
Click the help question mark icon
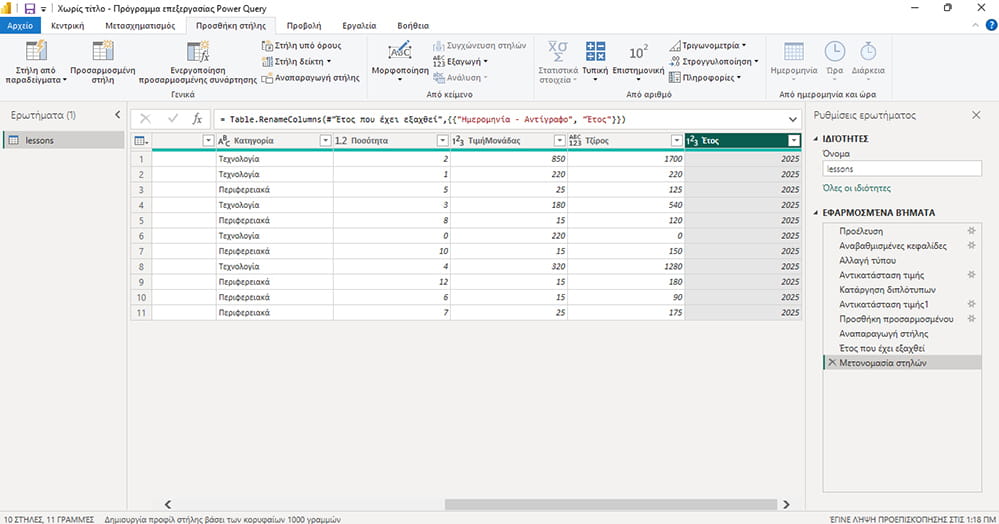click(x=991, y=25)
